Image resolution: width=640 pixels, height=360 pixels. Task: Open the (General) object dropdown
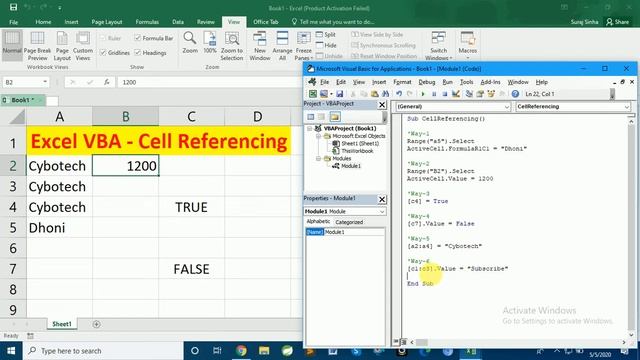point(507,107)
